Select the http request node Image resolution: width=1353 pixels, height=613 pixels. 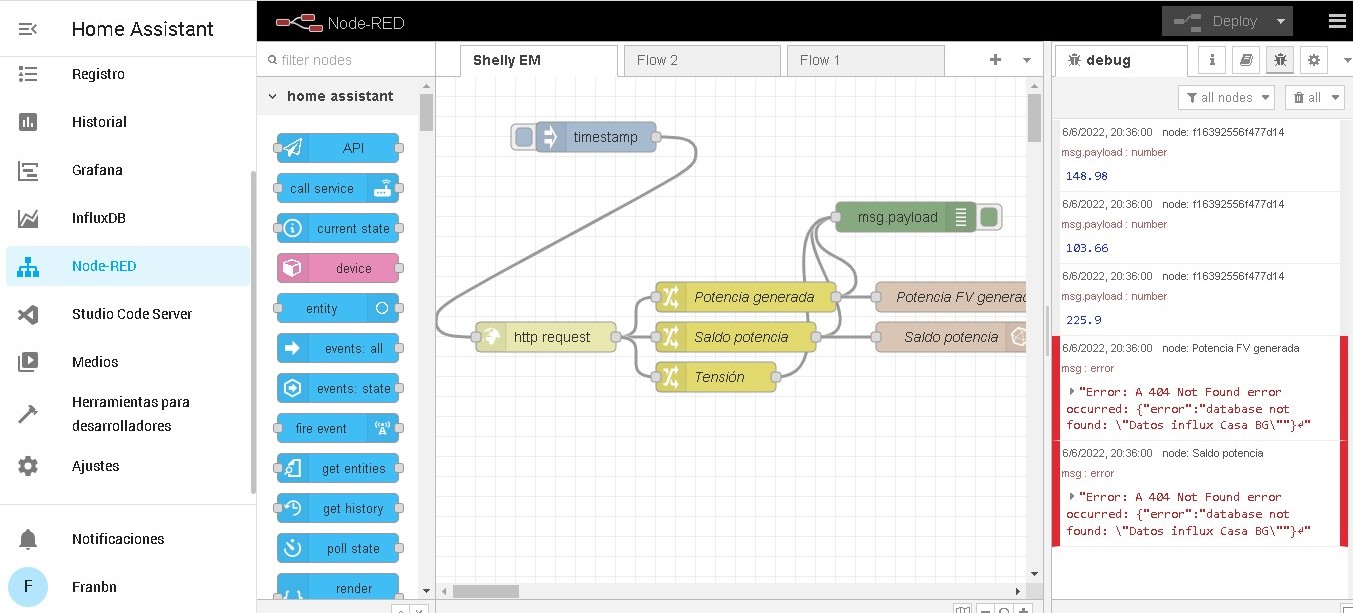point(546,337)
